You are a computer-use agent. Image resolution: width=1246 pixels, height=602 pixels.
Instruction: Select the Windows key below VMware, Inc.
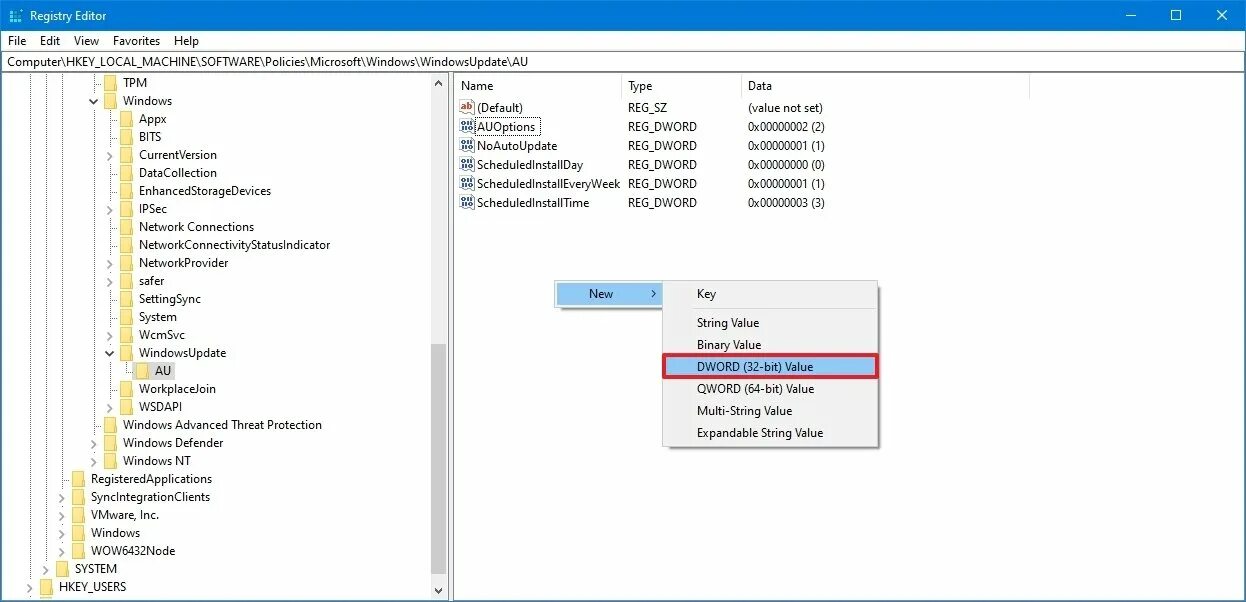tap(115, 533)
